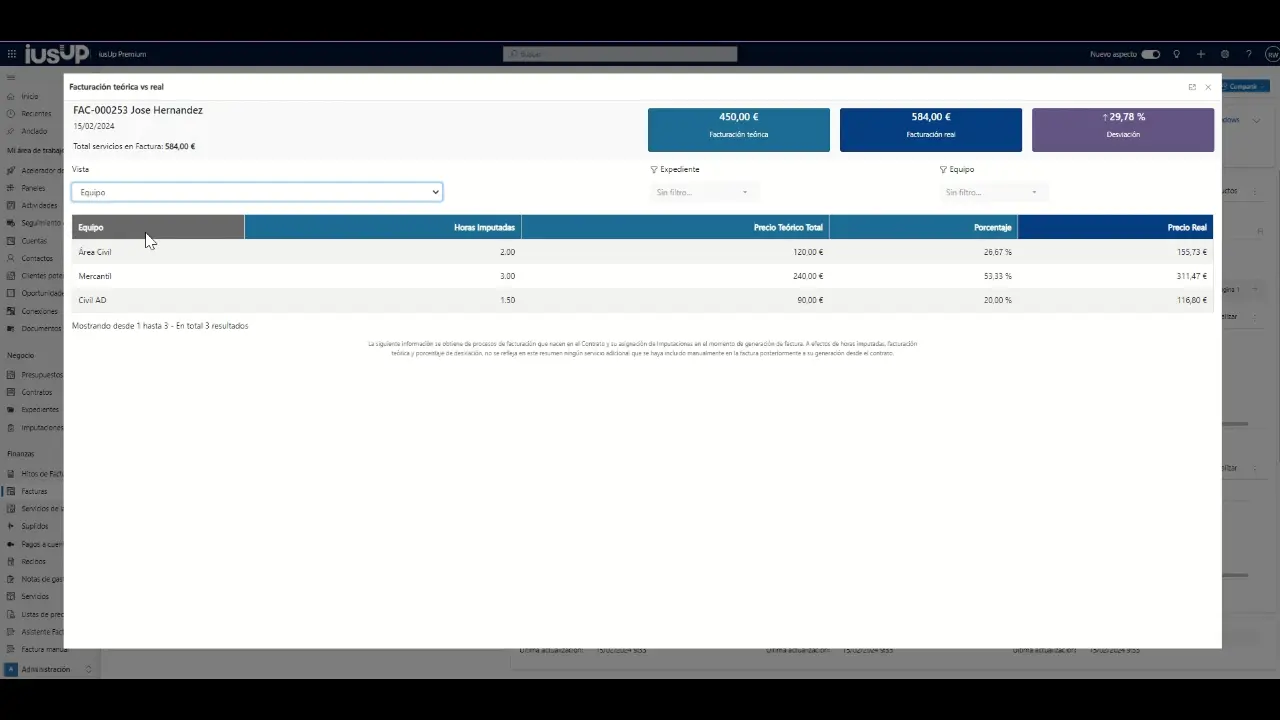Screen dimensions: 1280x720
Task: Open Inicio in the left navigation
Action: (x=30, y=96)
